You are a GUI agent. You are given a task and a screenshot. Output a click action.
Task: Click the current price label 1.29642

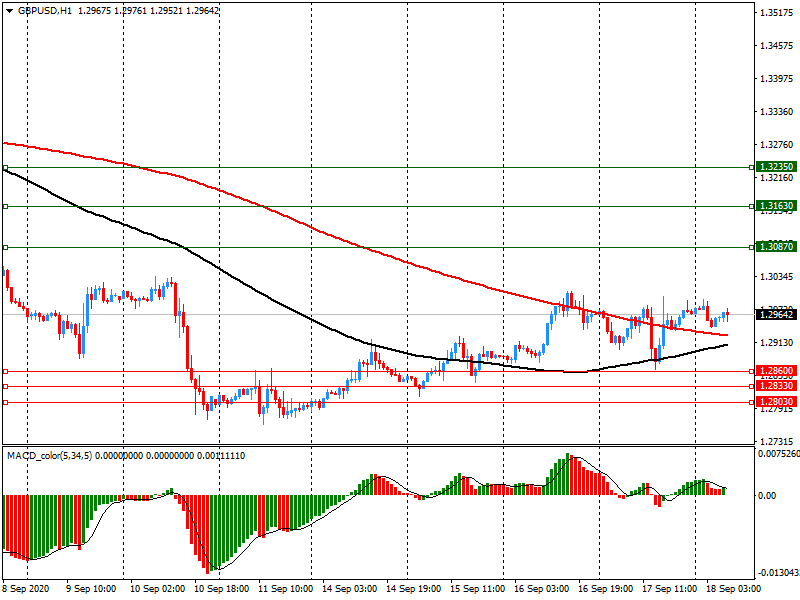click(777, 314)
